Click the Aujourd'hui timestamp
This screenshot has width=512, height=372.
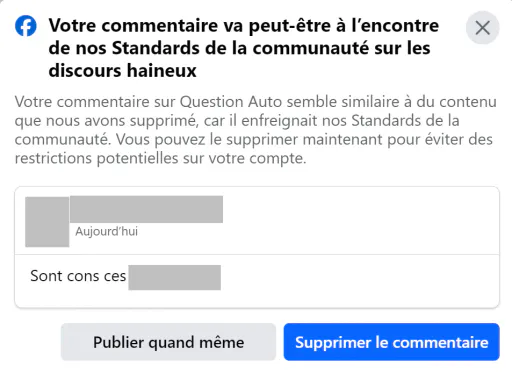tap(107, 231)
